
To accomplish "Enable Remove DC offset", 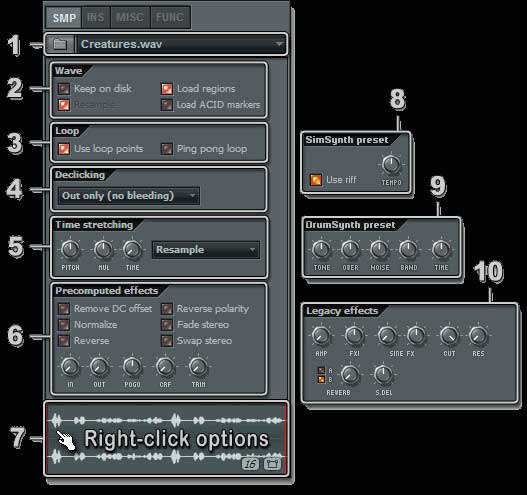I will coord(64,308).
